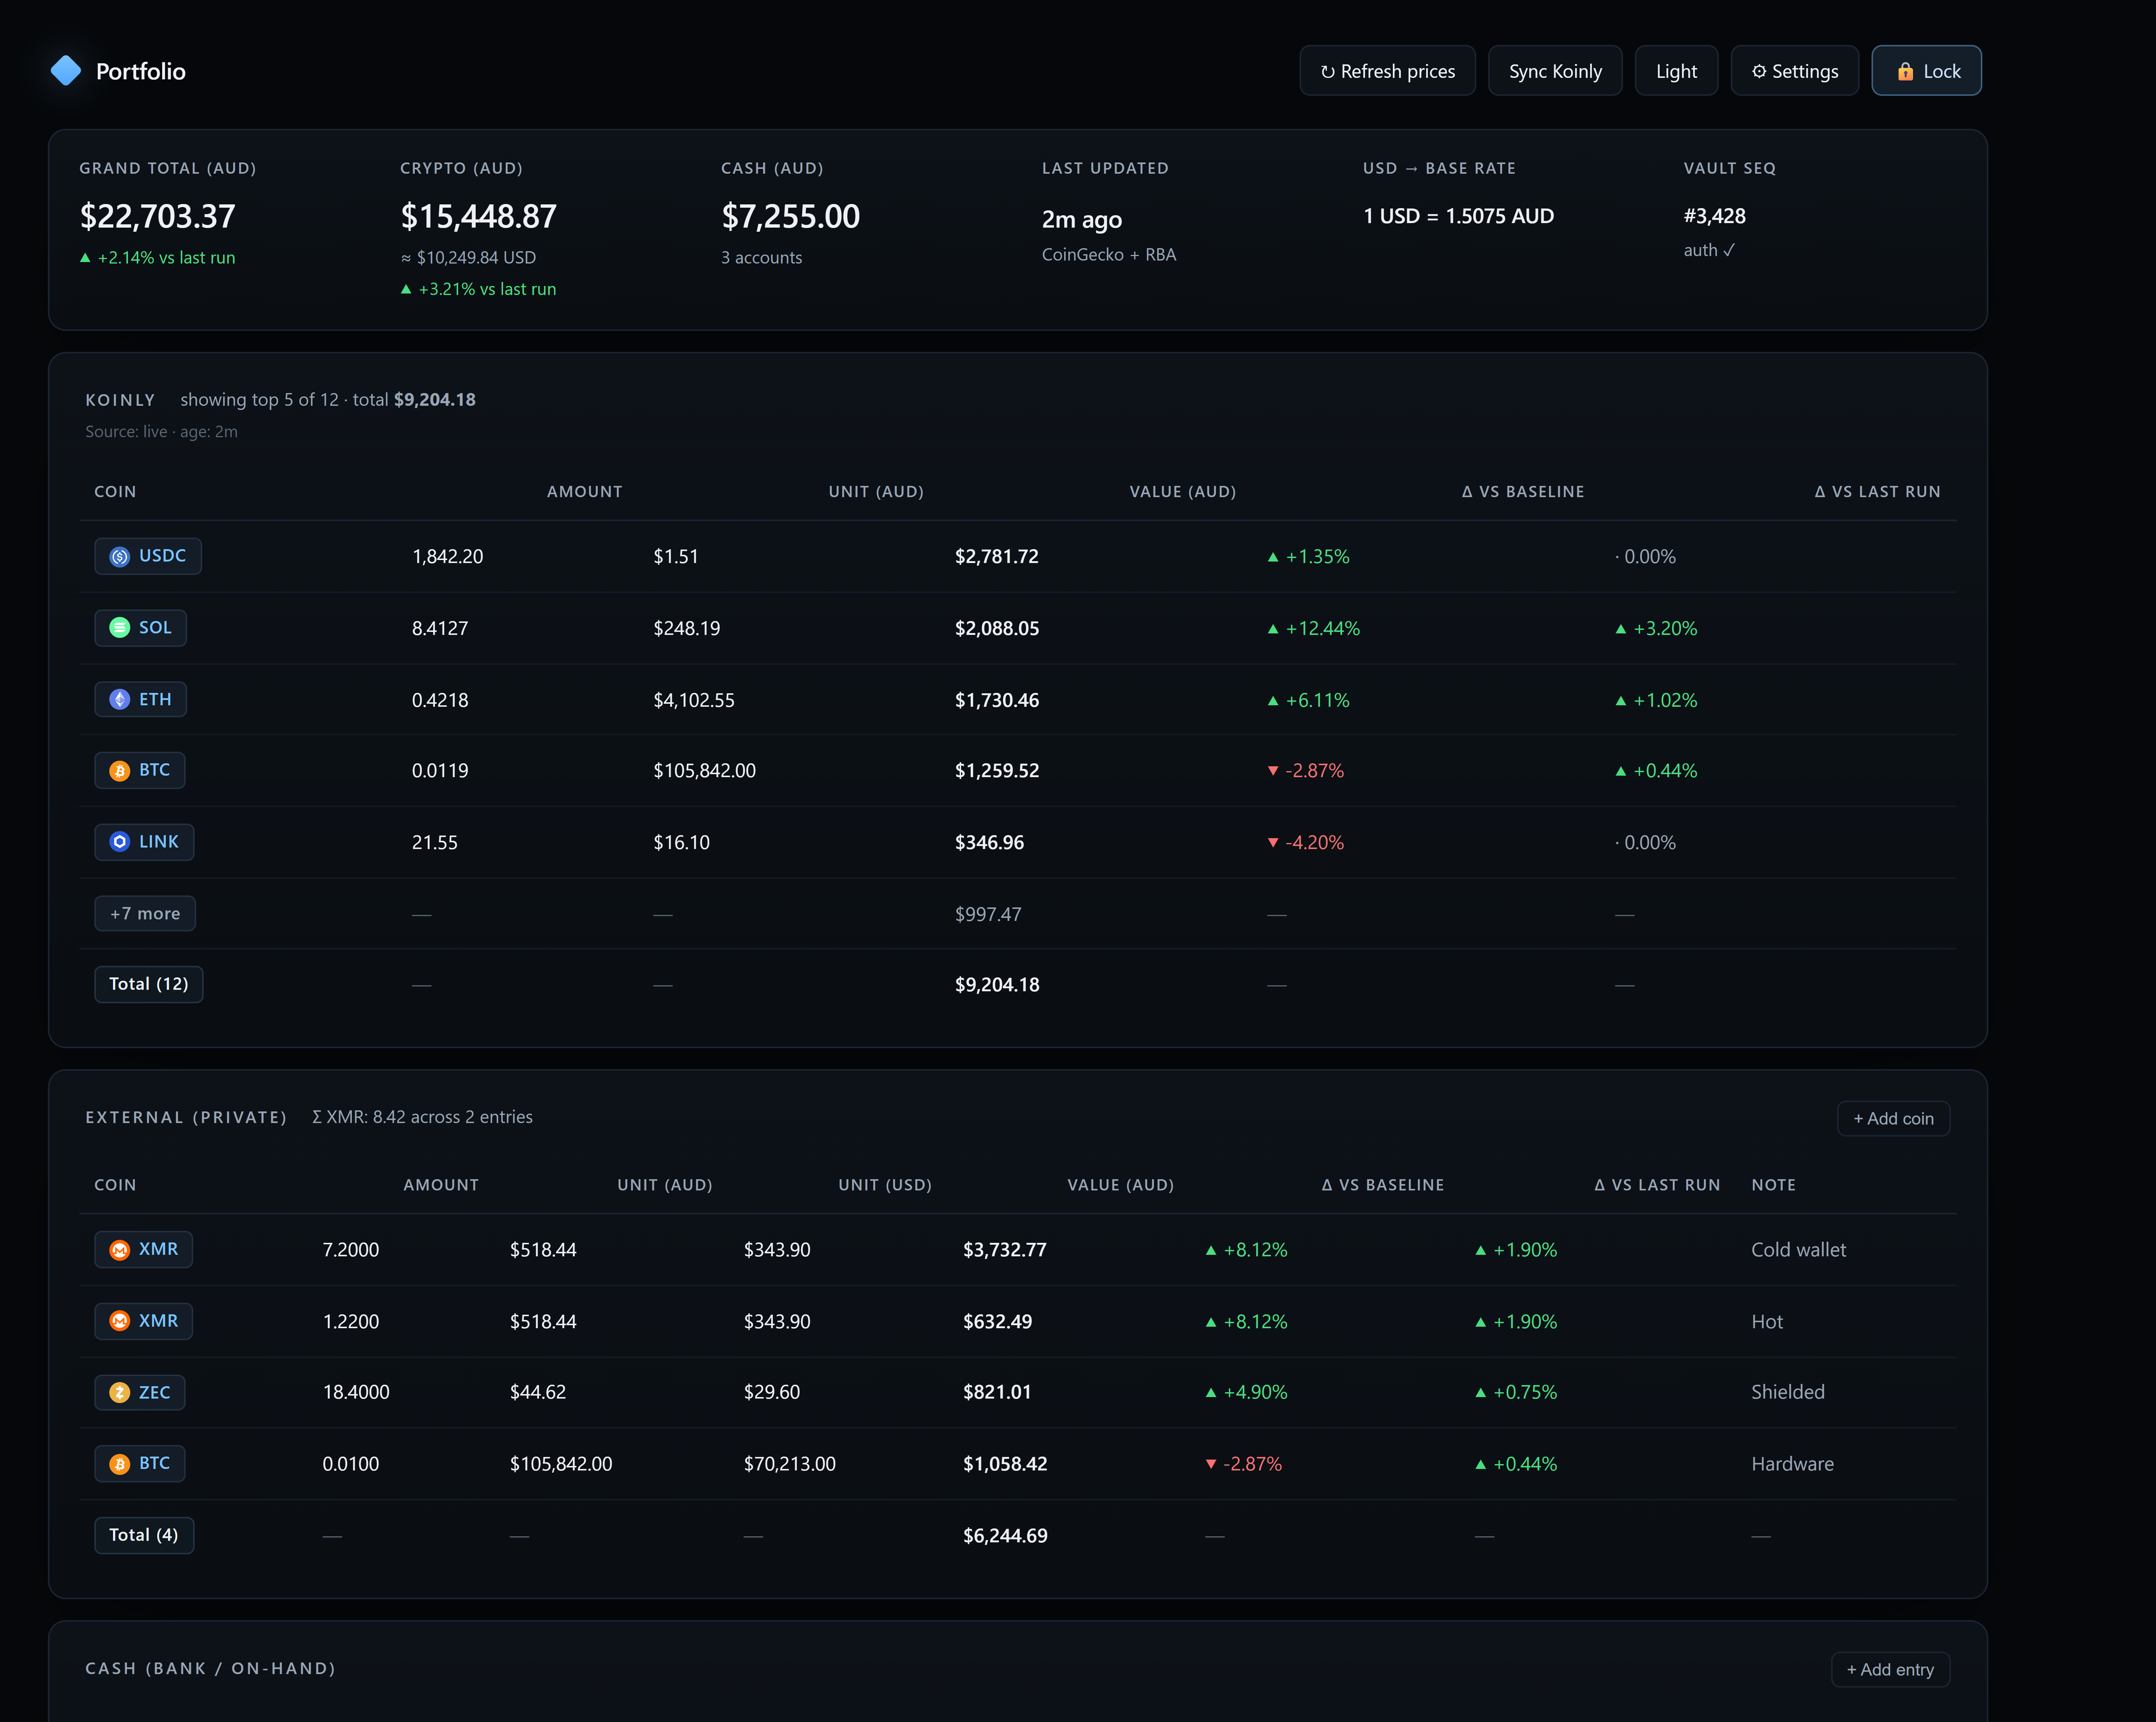Click the NOTE column header
Screen dimensions: 2156x1722
coord(1774,1185)
